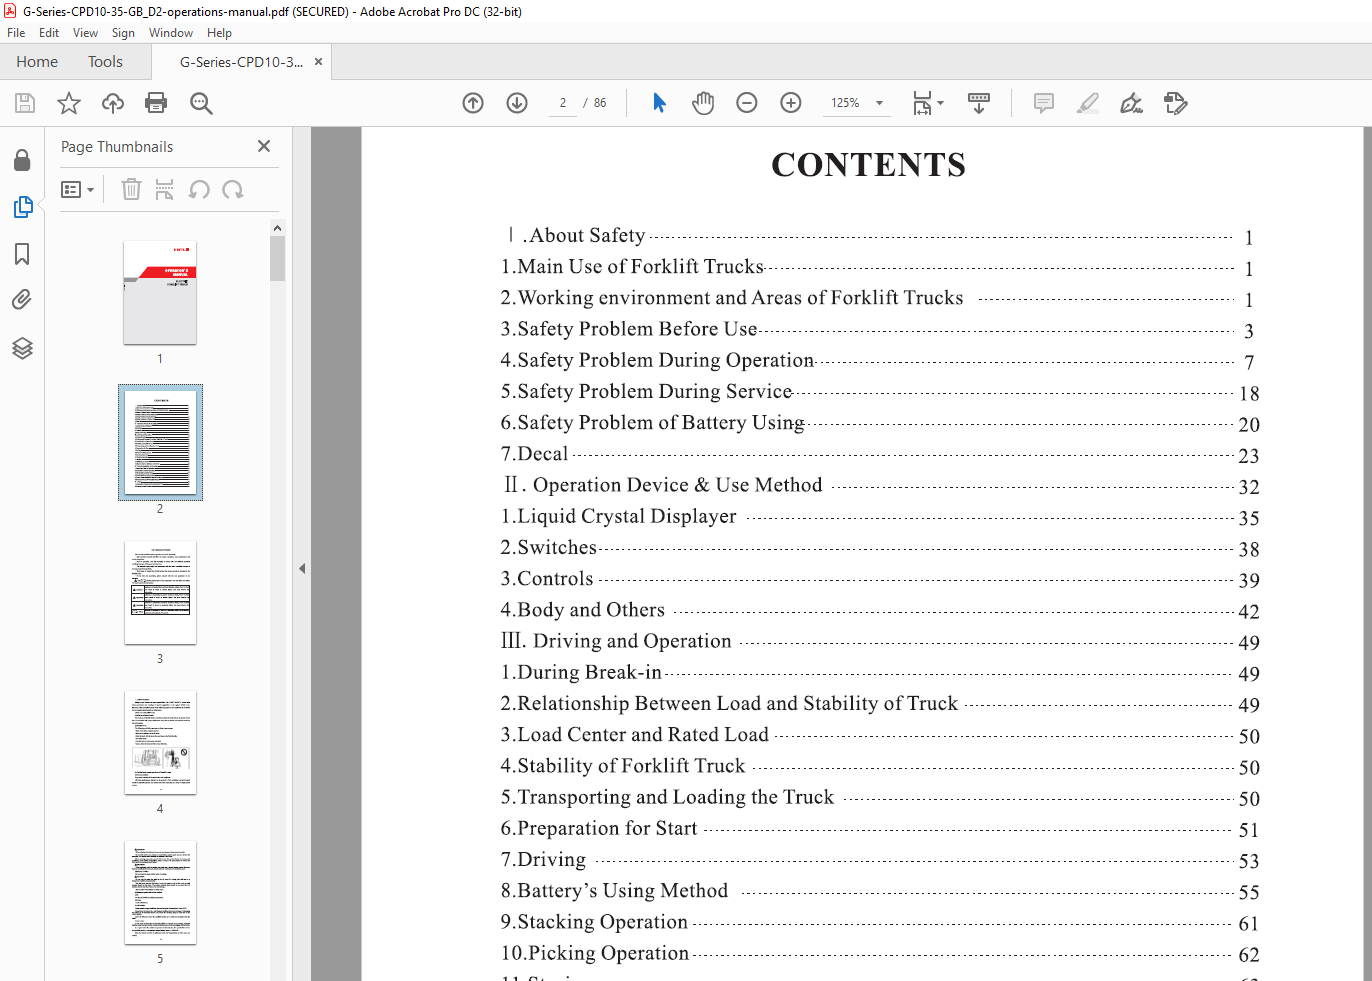Image resolution: width=1372 pixels, height=981 pixels.
Task: Click the page number input field
Action: pos(563,103)
